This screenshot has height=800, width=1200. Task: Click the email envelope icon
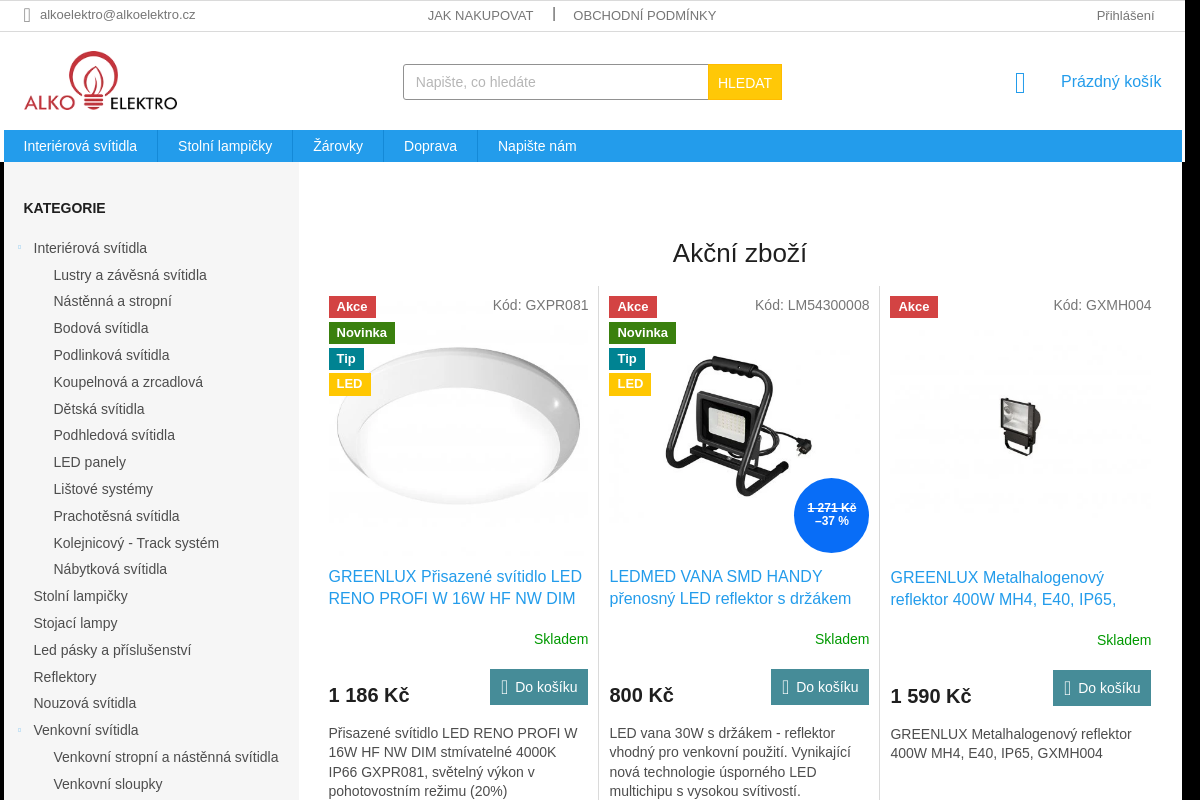point(27,15)
